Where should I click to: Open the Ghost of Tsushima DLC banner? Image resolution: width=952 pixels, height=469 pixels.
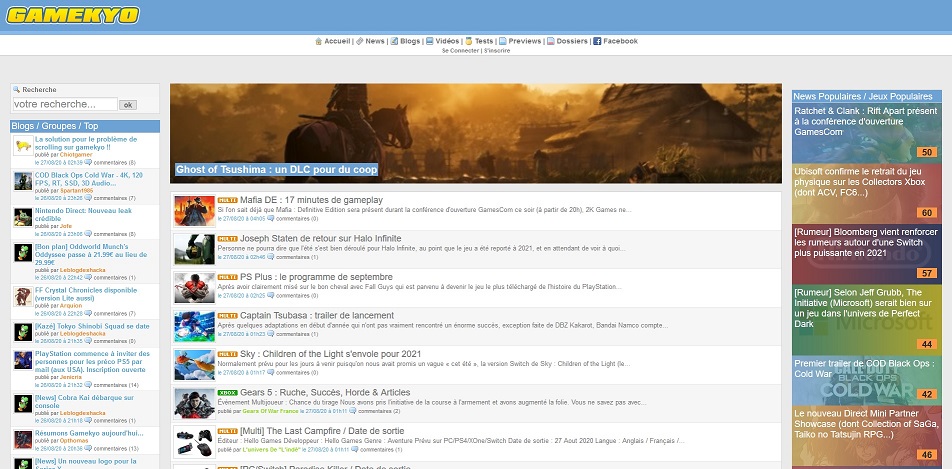coord(476,133)
